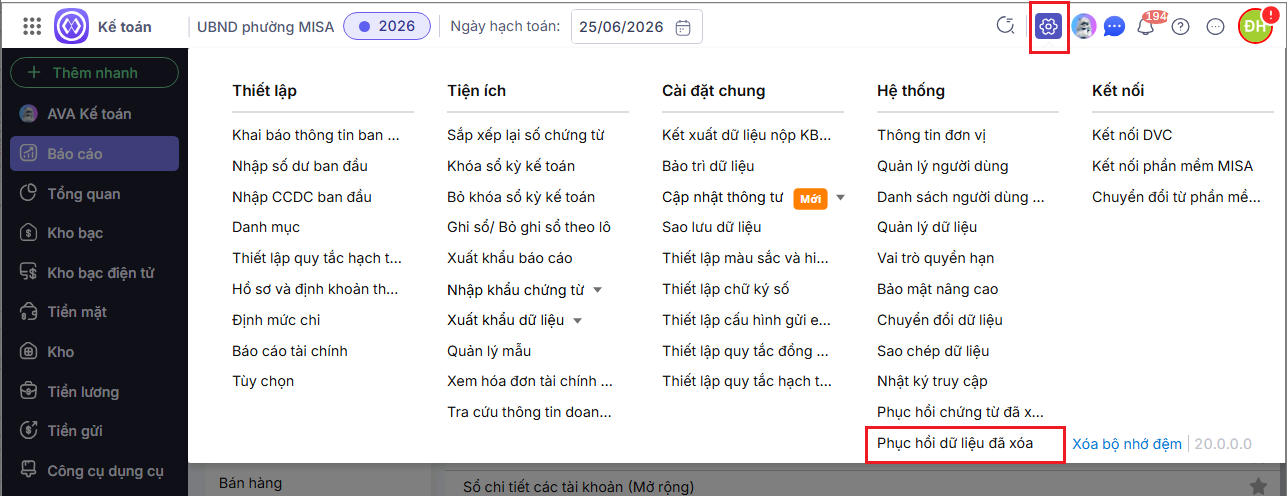Open Nhật ký truy cập
1287x496 pixels.
[932, 382]
